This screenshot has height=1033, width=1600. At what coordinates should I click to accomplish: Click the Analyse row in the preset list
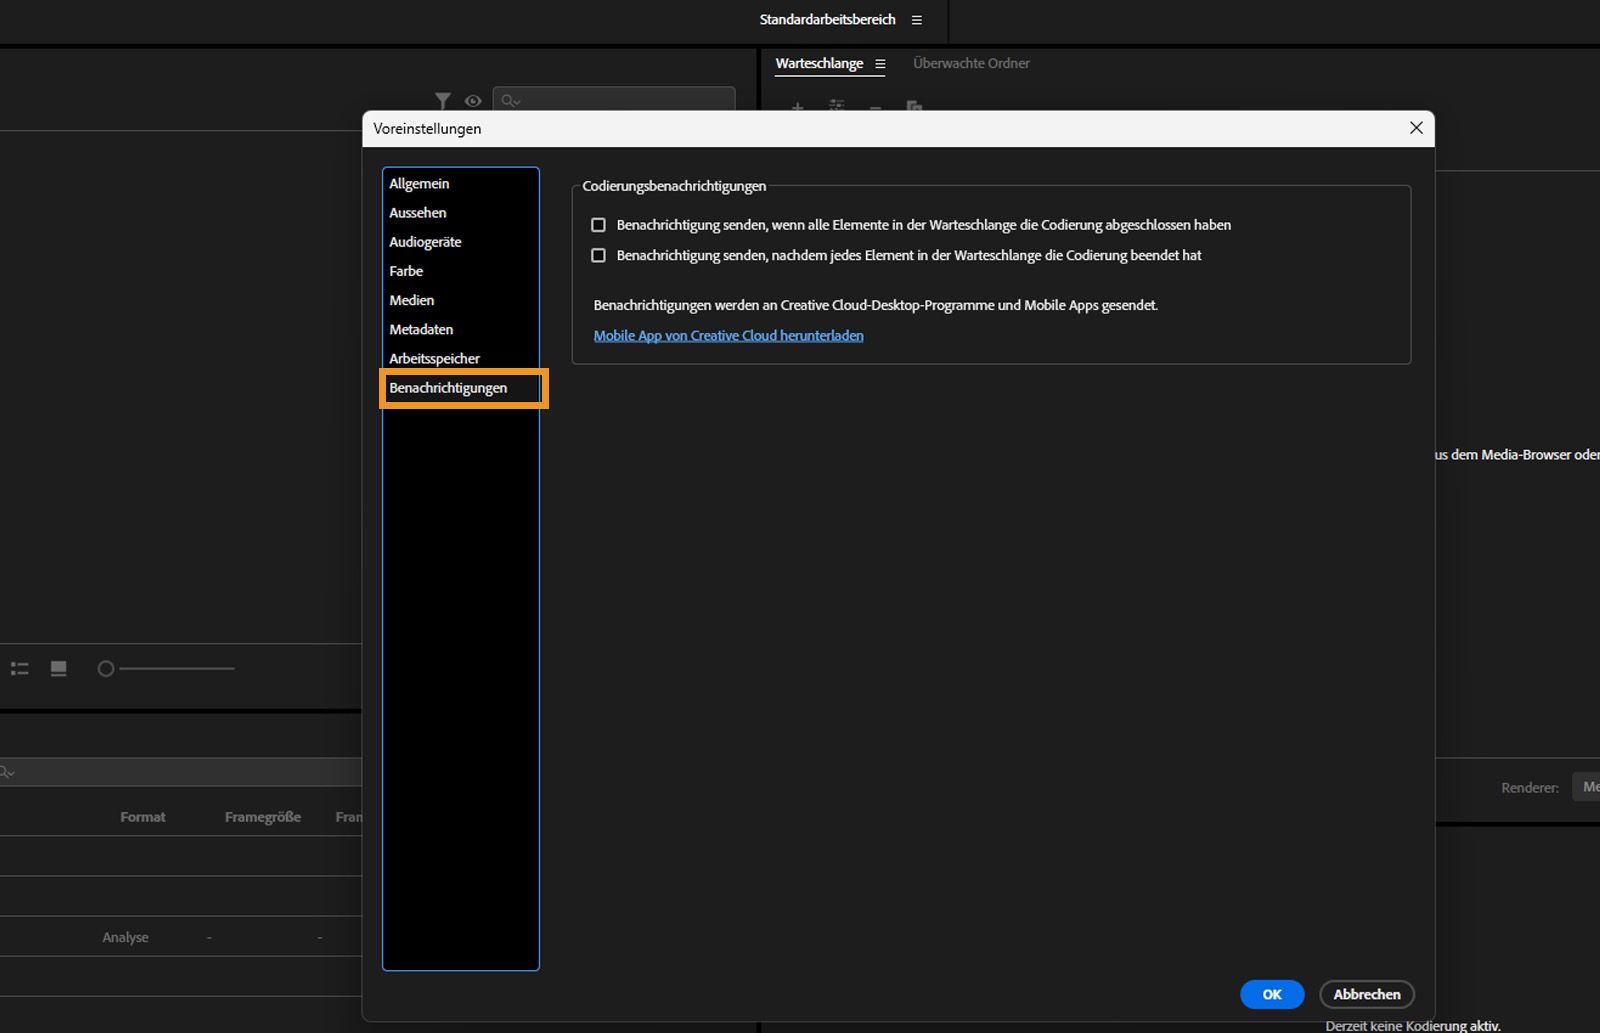point(181,937)
